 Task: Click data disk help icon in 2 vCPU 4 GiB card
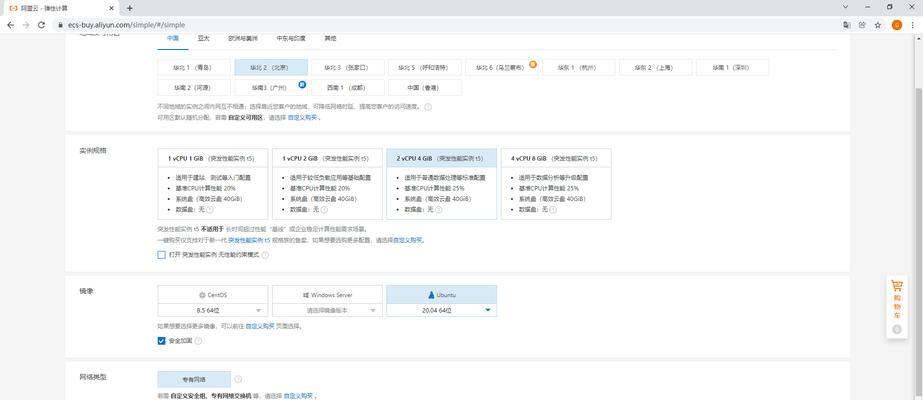point(438,209)
